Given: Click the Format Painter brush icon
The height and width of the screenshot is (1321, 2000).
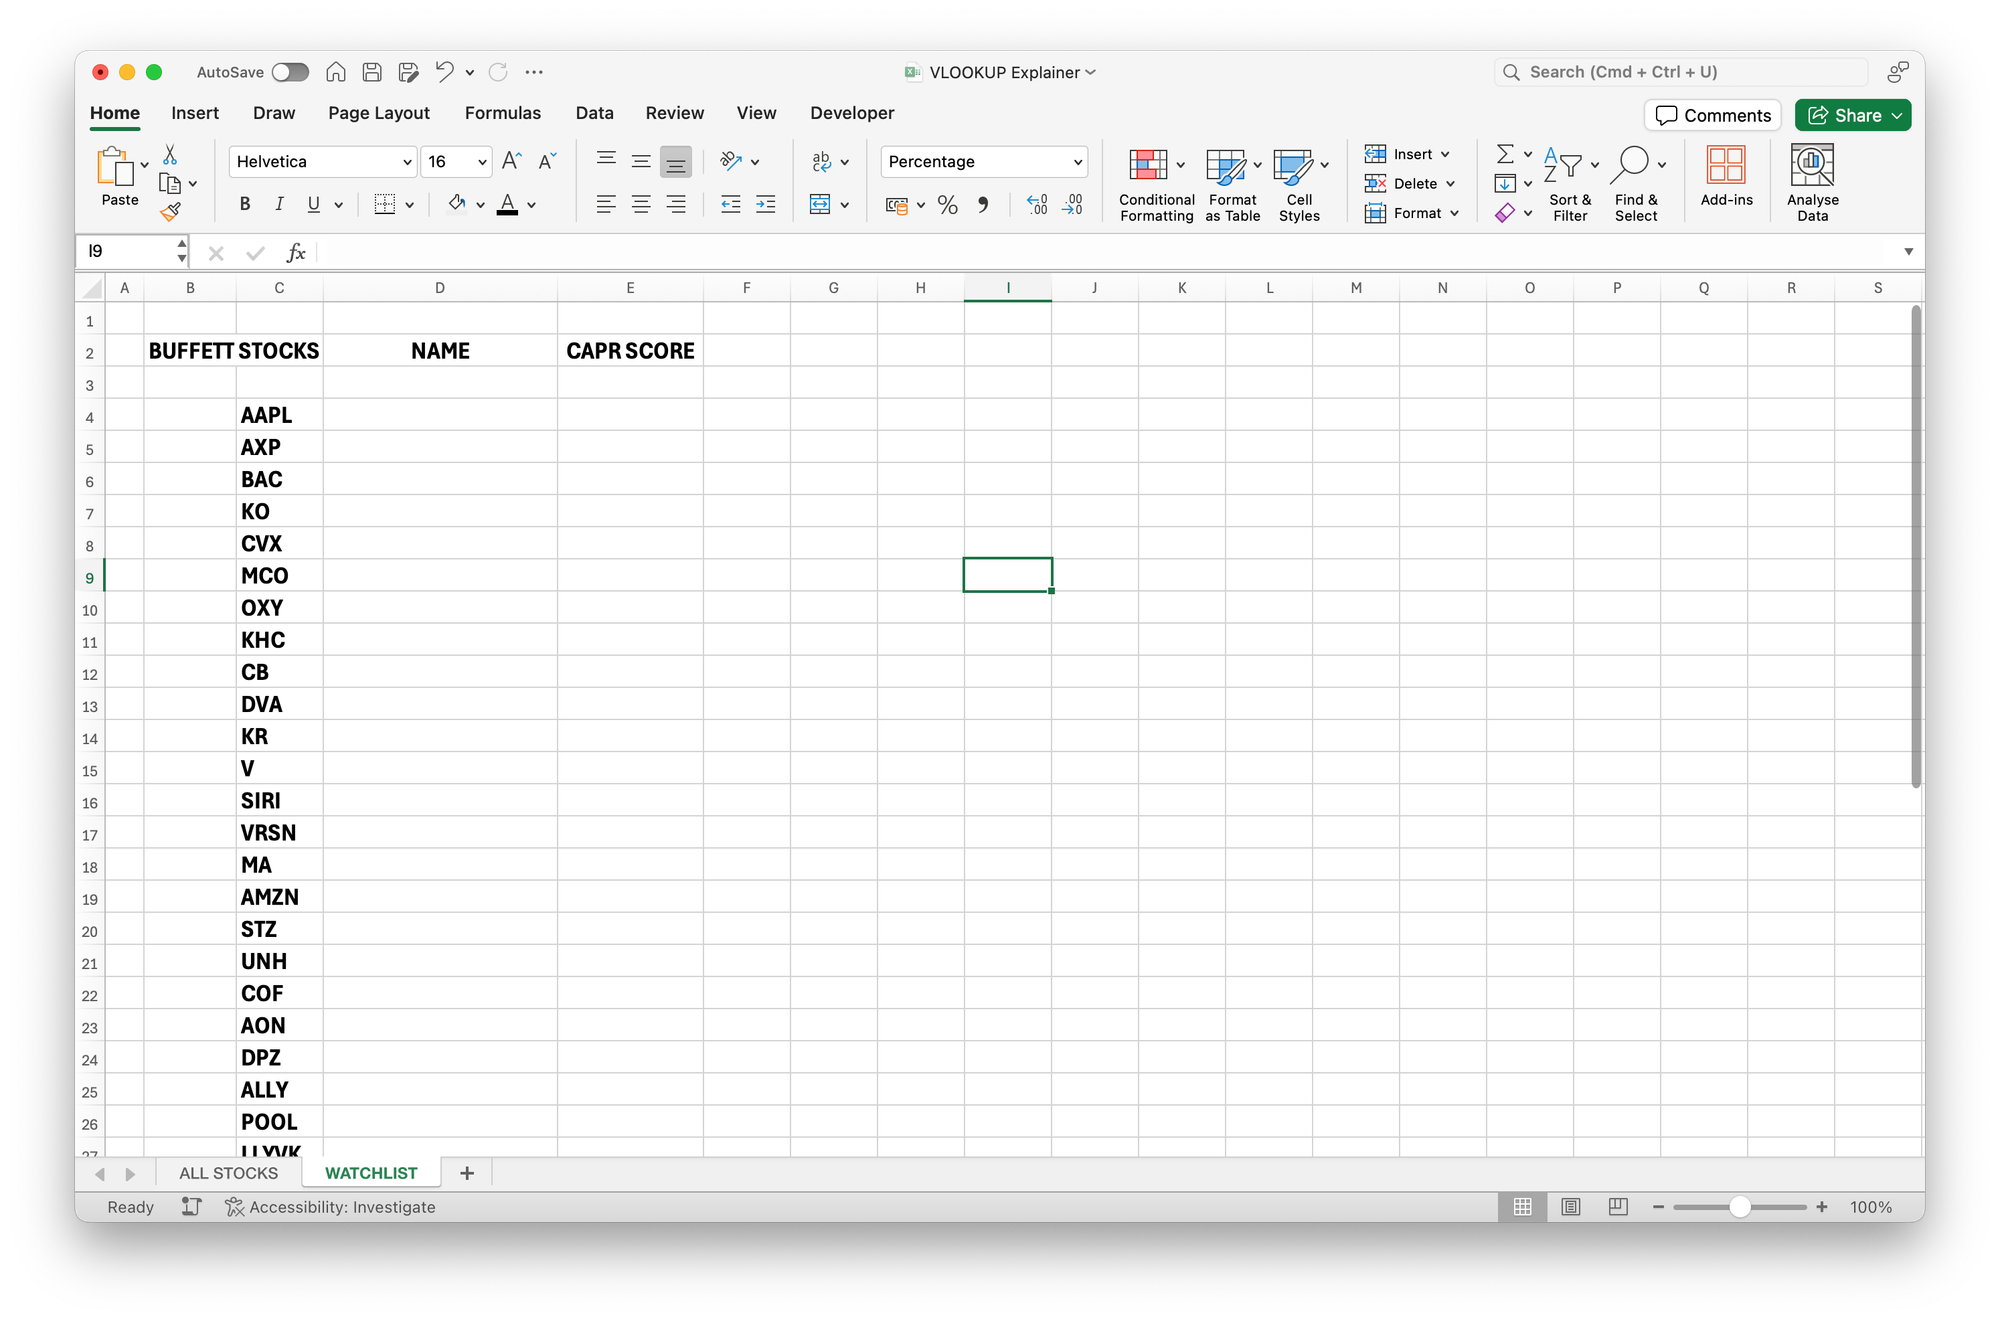Looking at the screenshot, I should (171, 212).
